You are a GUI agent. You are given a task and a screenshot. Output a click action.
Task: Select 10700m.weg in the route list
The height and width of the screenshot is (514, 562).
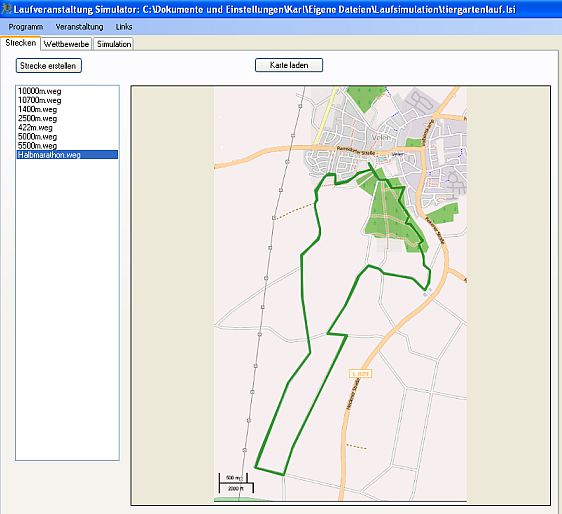point(67,100)
